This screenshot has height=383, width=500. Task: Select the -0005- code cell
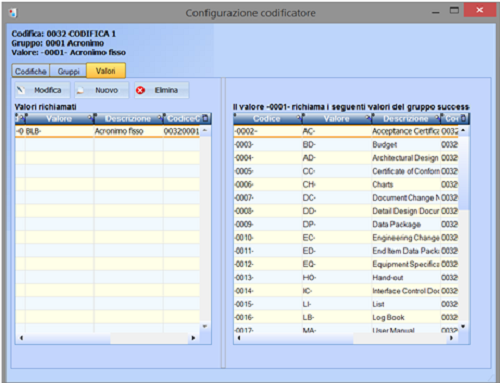pos(268,171)
